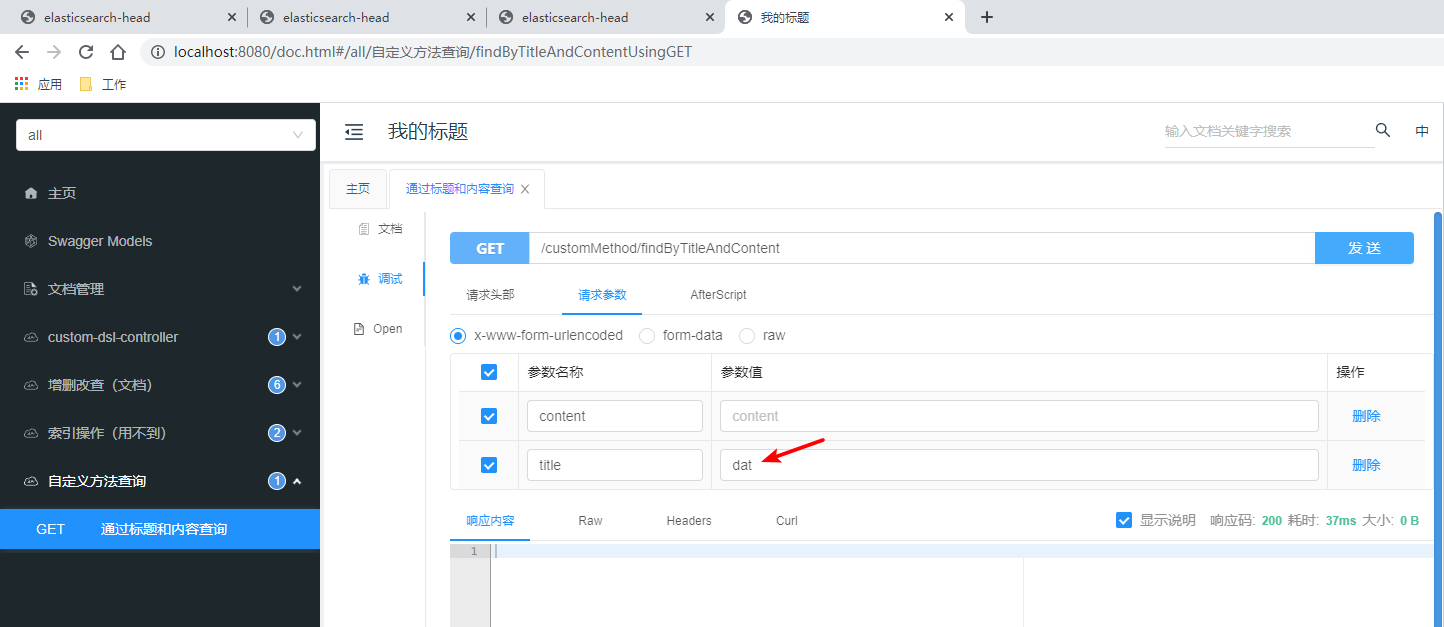
Task: Open the 应用 apps grid bookmark
Action: click(x=39, y=84)
